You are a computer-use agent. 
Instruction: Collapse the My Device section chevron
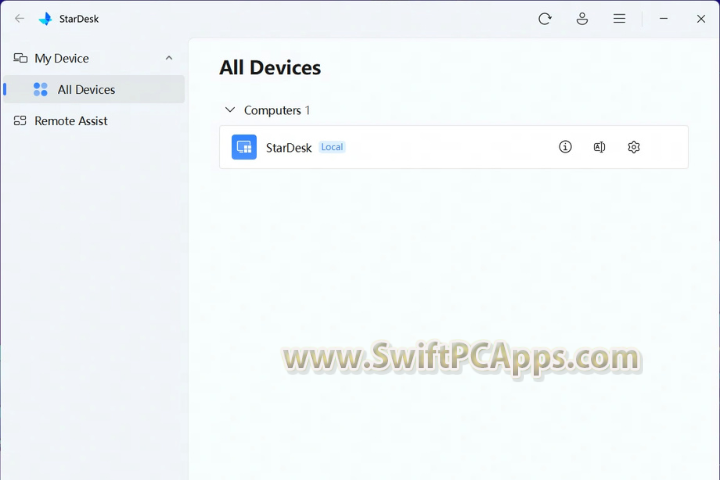click(169, 58)
